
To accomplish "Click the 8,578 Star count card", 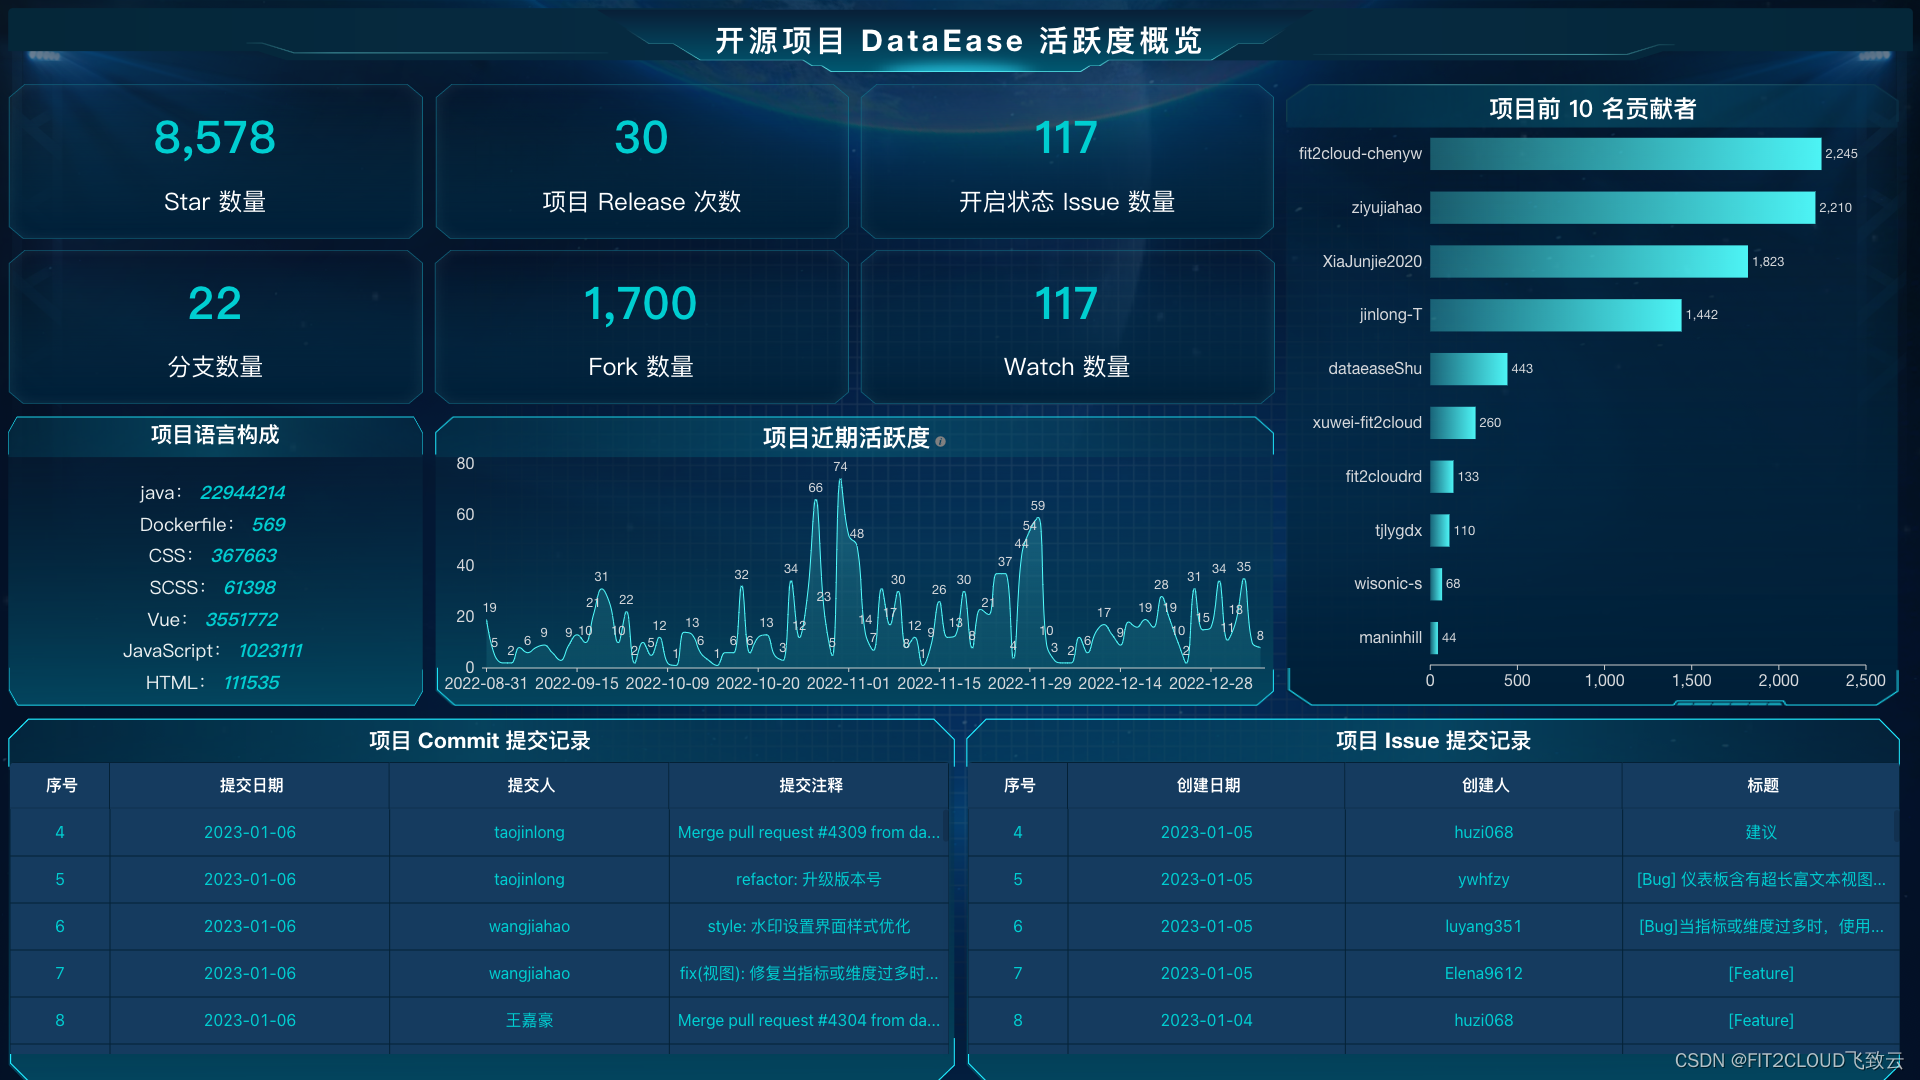I will [x=215, y=162].
